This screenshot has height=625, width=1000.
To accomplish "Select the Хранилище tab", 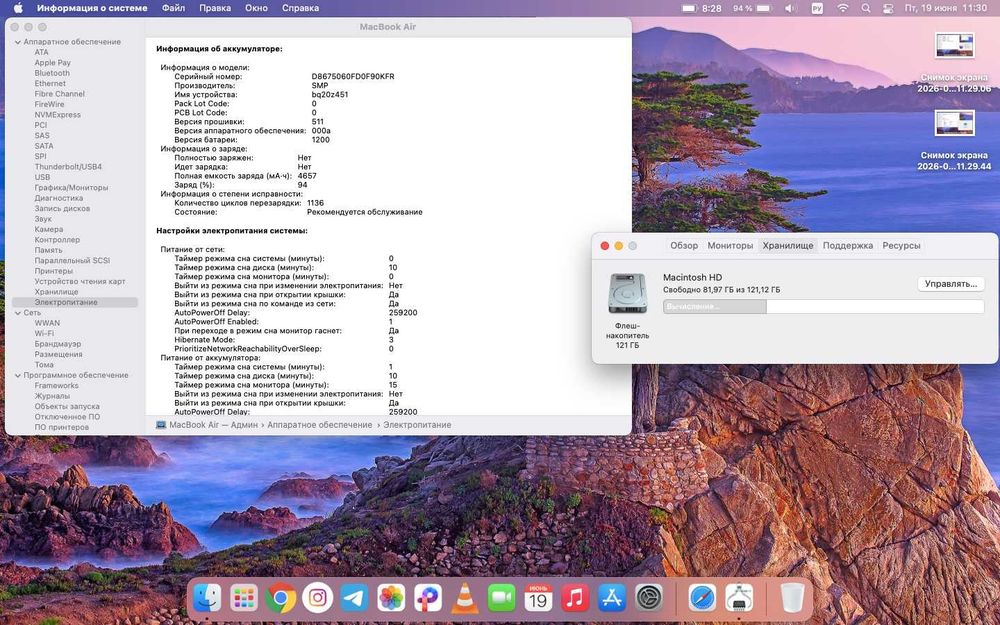I will (788, 246).
